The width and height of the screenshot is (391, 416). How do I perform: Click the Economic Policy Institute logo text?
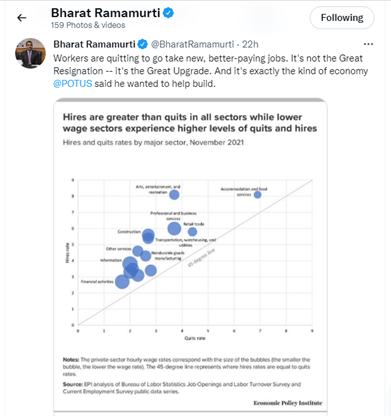(x=288, y=403)
